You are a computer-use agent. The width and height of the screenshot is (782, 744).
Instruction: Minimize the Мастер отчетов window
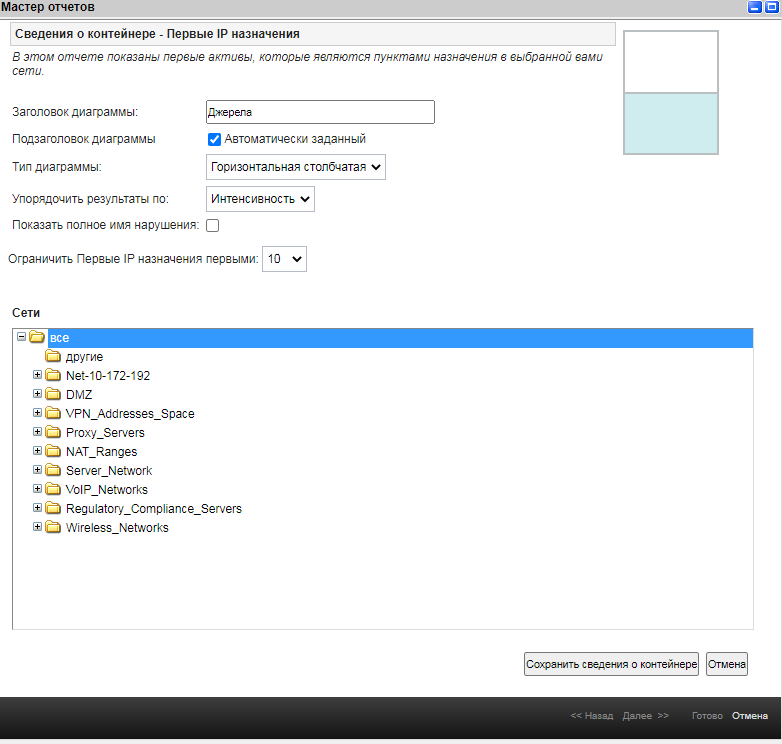755,7
